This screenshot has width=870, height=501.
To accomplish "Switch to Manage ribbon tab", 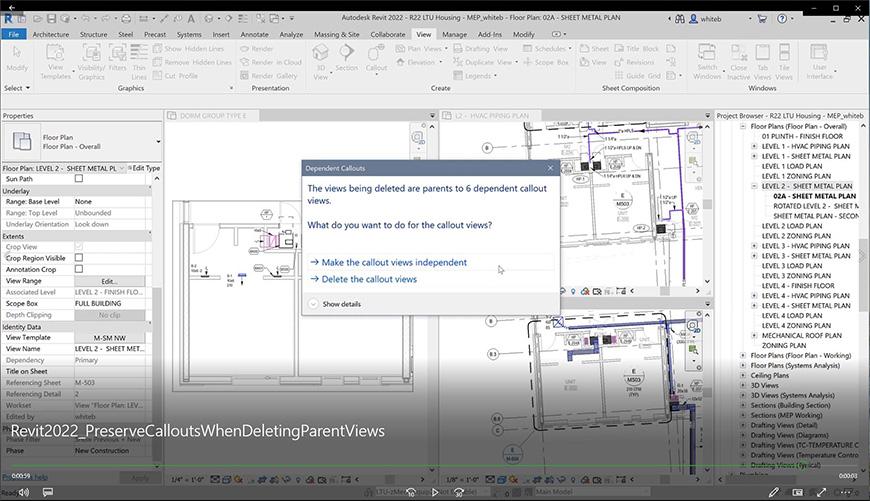I will pos(454,34).
